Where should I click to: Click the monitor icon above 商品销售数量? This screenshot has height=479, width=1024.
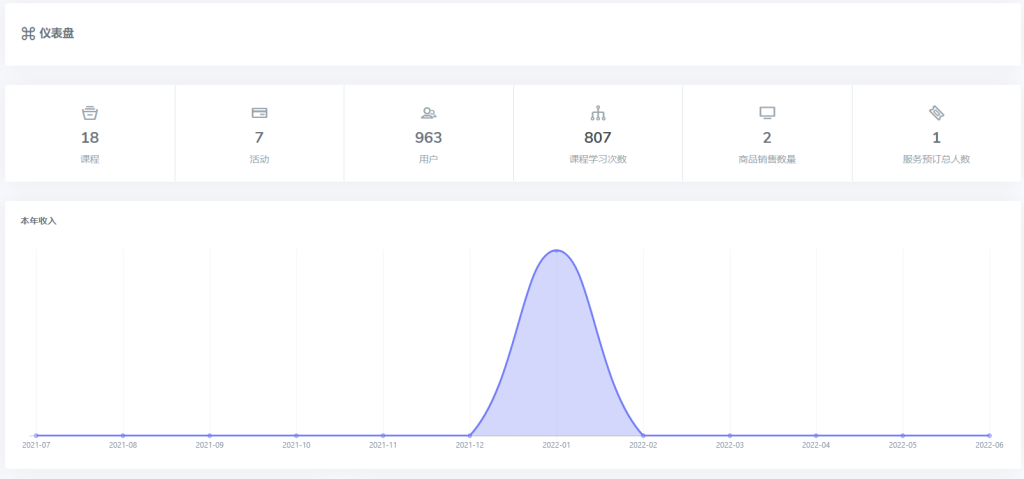point(767,113)
